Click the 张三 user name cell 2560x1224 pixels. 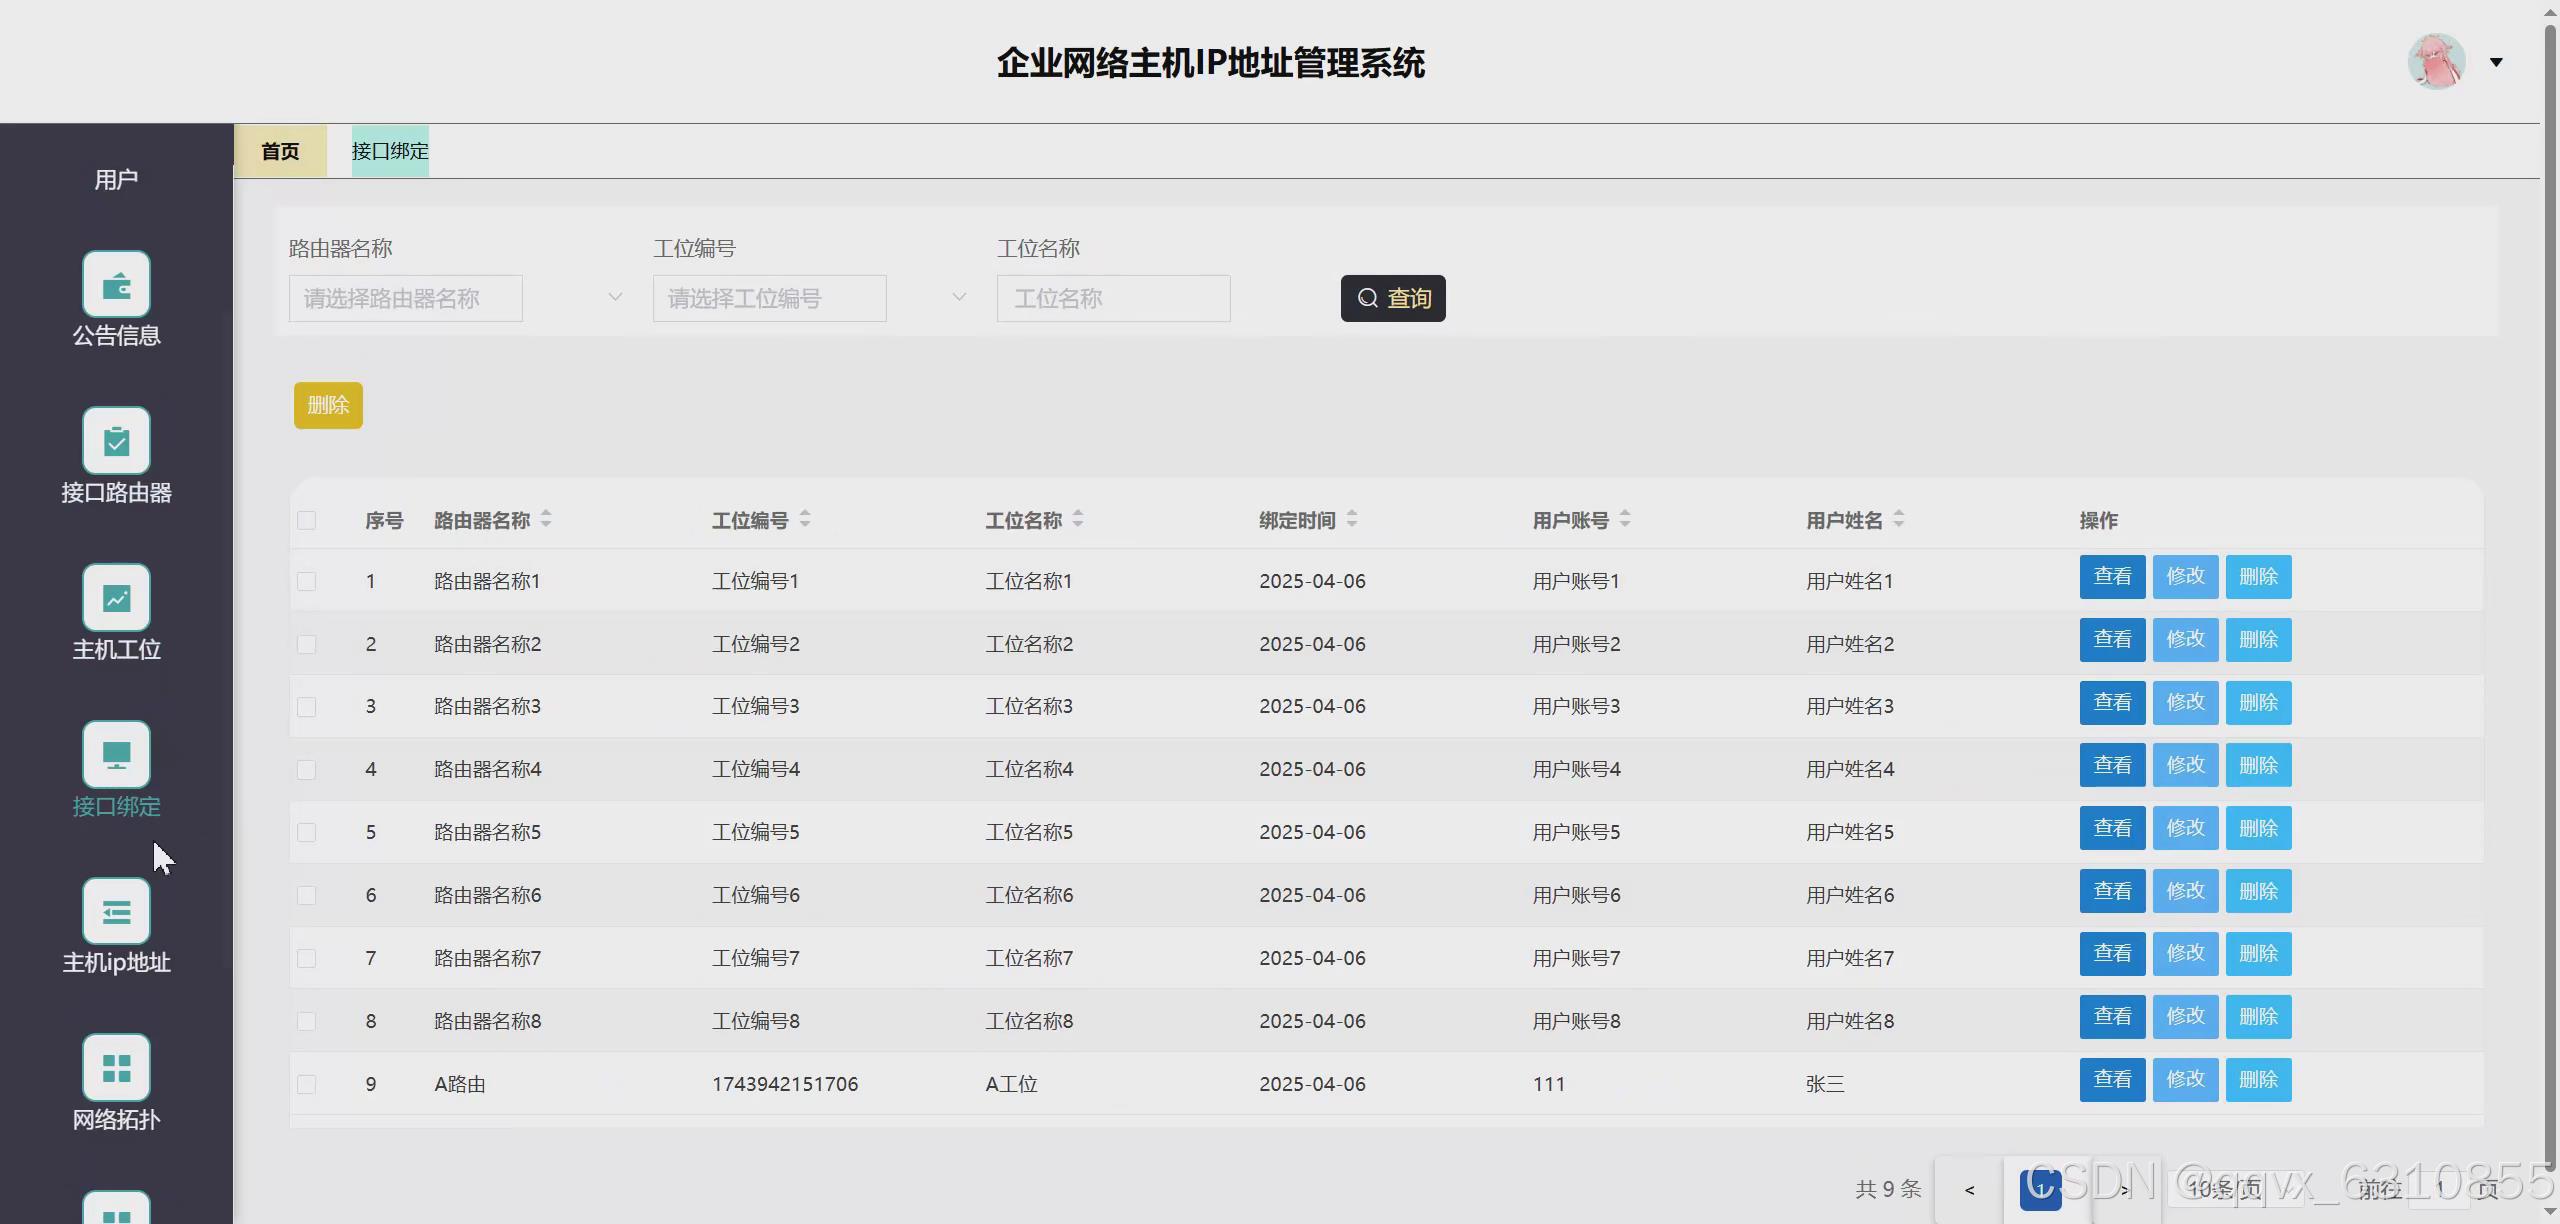(1825, 1084)
